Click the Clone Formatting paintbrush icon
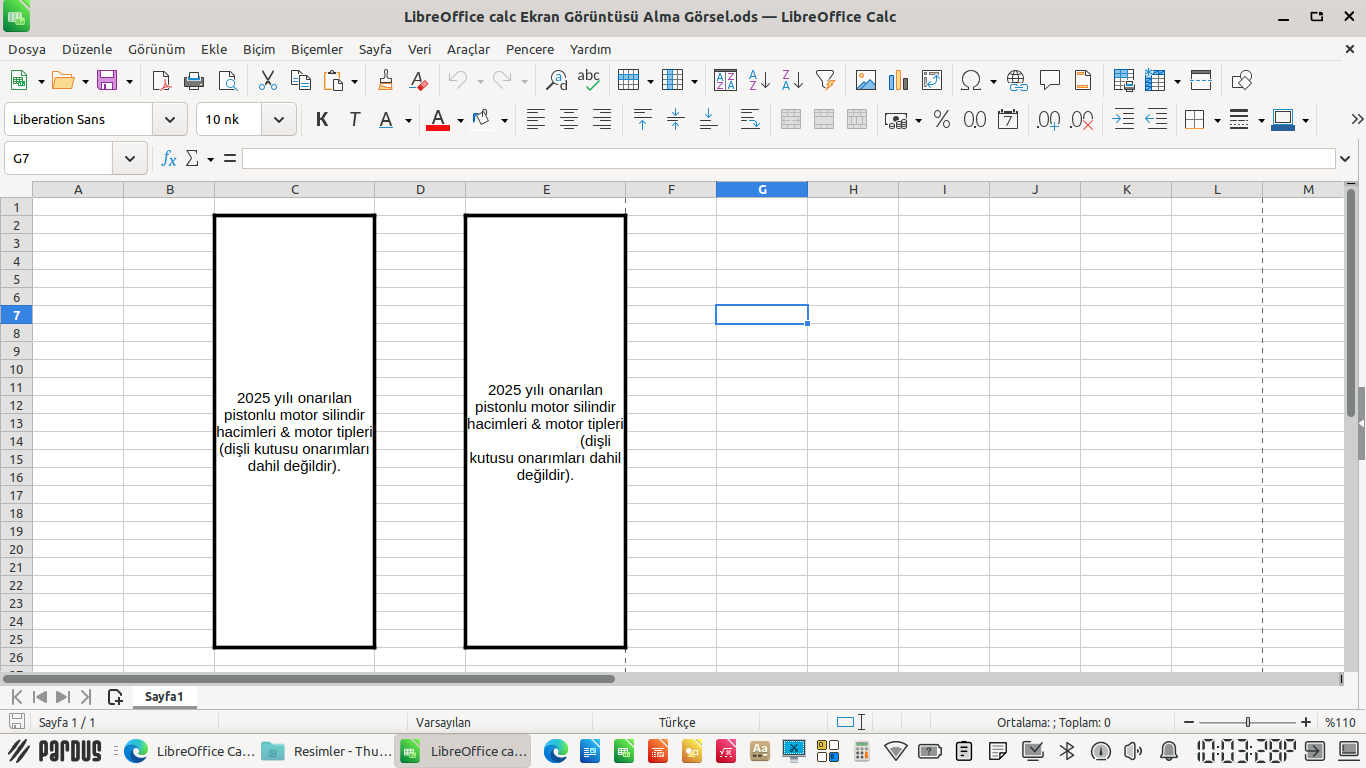Screen dimensions: 1366x768 (x=385, y=81)
